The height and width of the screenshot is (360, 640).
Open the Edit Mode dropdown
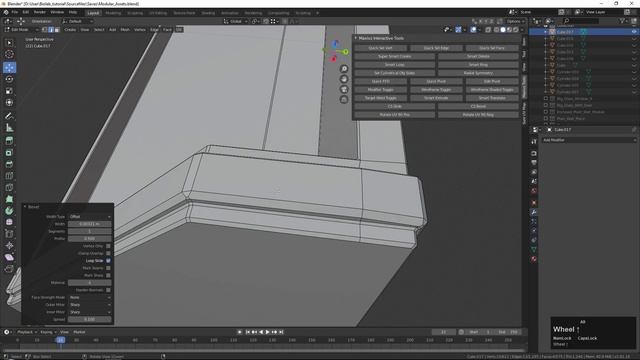point(21,30)
